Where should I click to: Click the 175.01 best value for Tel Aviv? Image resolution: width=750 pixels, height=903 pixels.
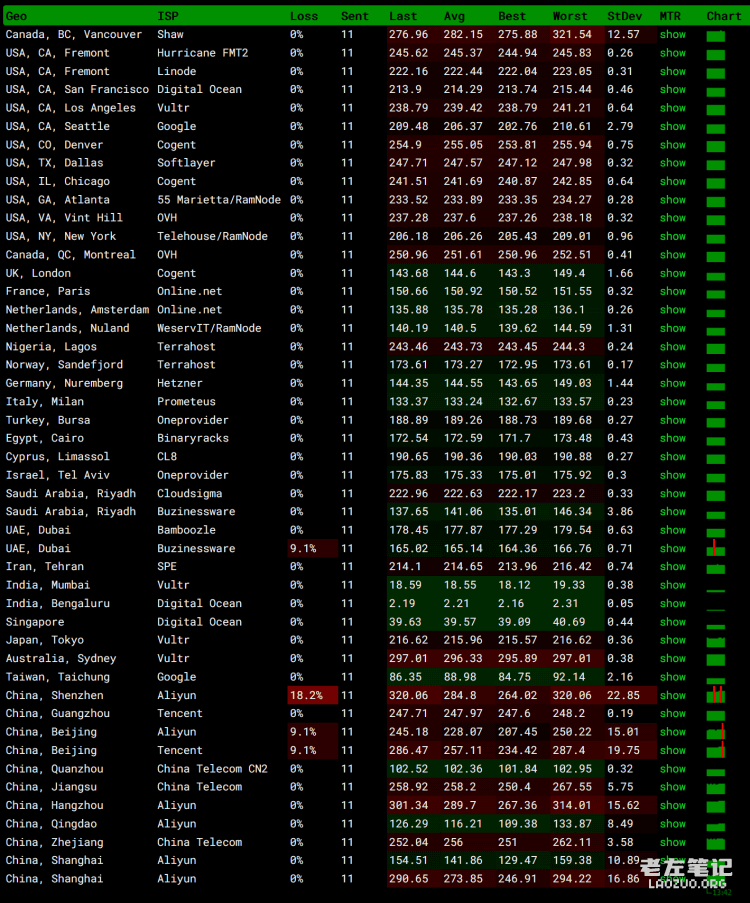point(517,475)
